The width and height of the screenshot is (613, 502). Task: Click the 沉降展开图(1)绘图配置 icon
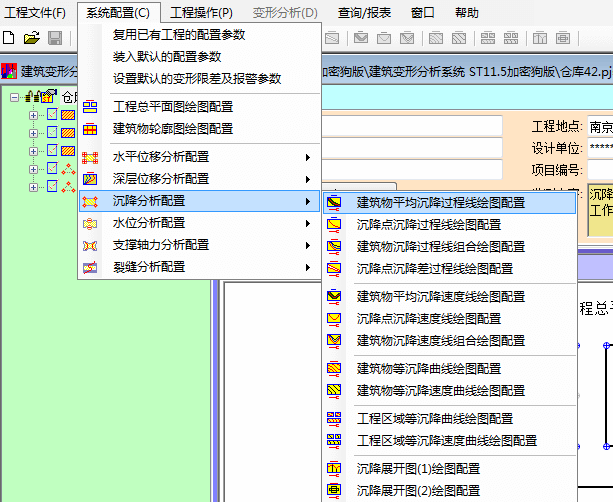click(335, 468)
